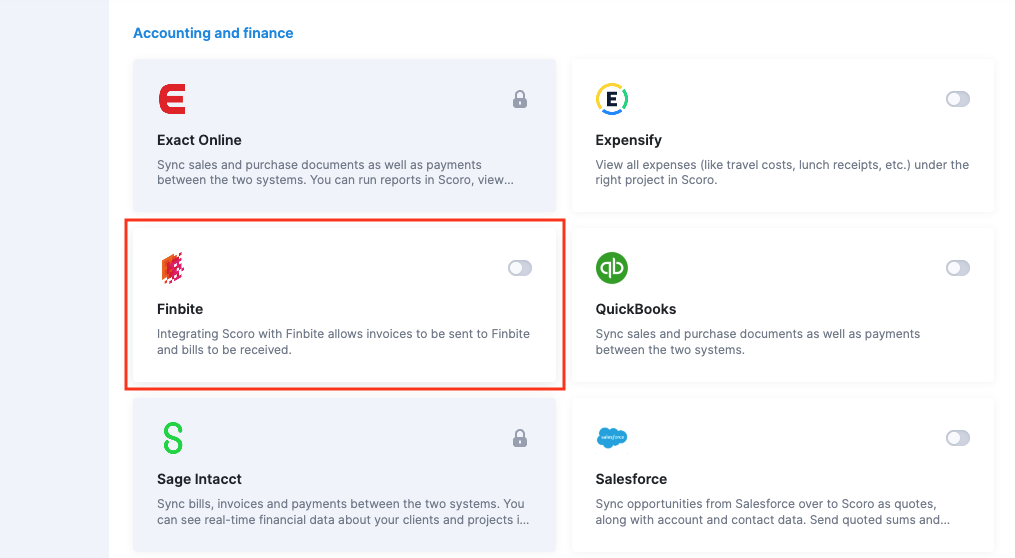The height and width of the screenshot is (558, 1015).
Task: Switch on the QuickBooks toggle
Action: (x=957, y=268)
